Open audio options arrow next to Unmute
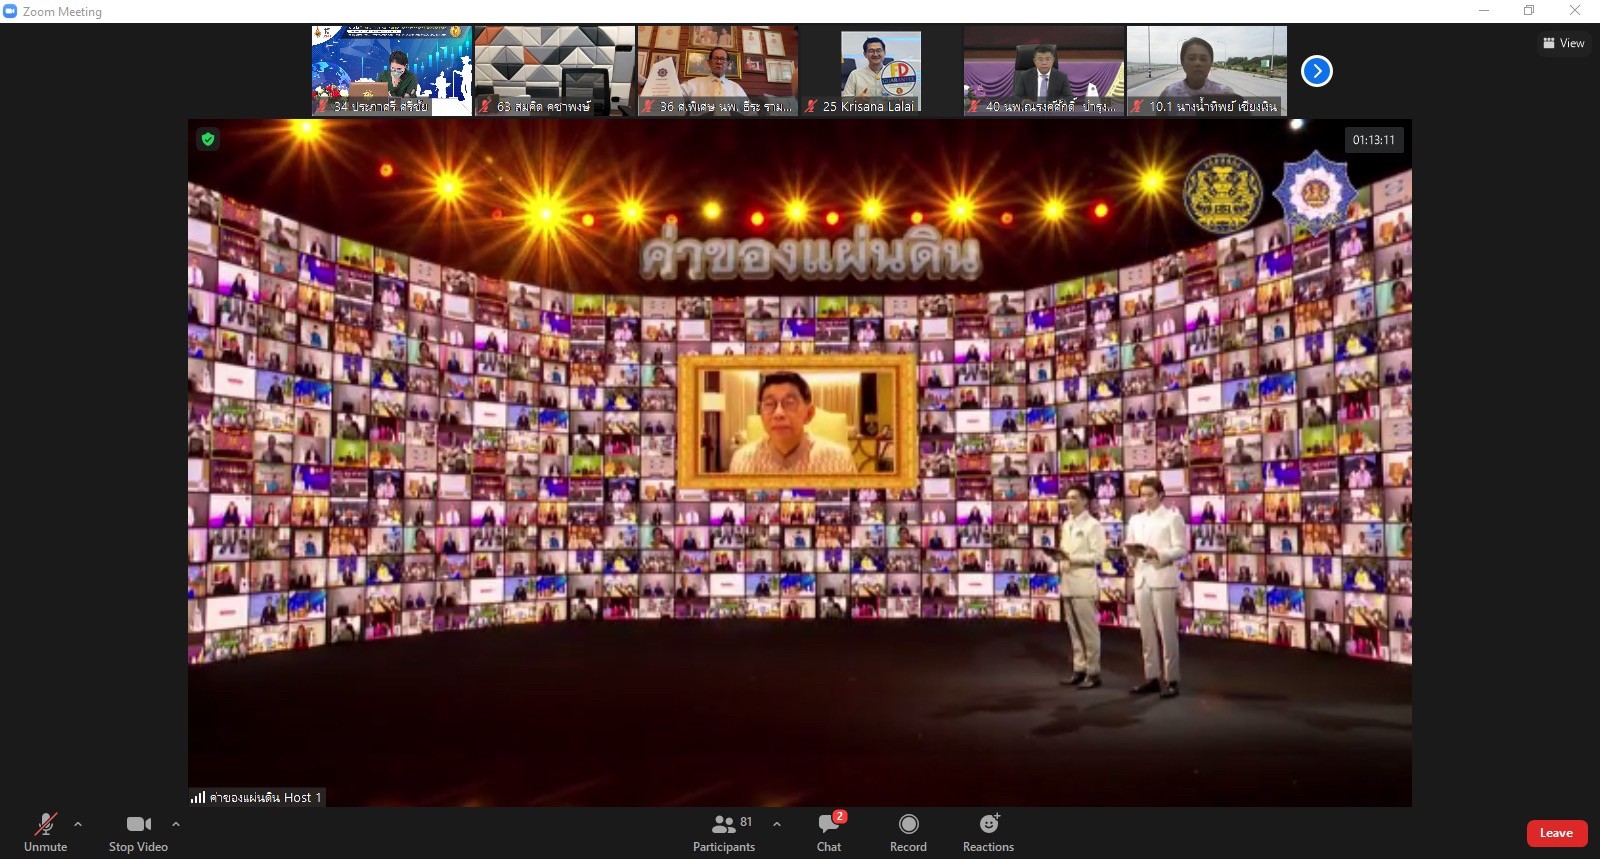Viewport: 1600px width, 859px height. pos(78,824)
